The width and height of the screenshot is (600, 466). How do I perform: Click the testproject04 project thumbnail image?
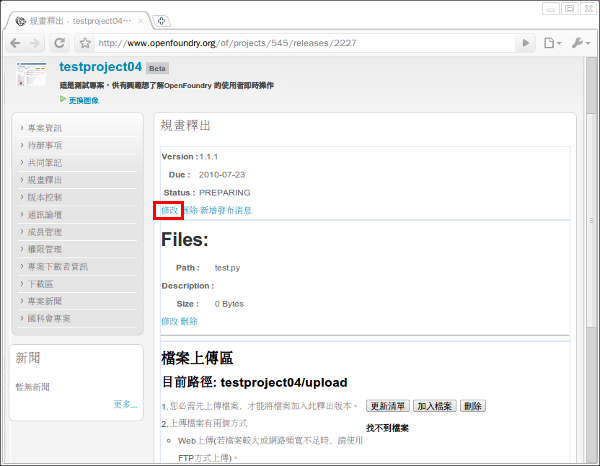(31, 74)
